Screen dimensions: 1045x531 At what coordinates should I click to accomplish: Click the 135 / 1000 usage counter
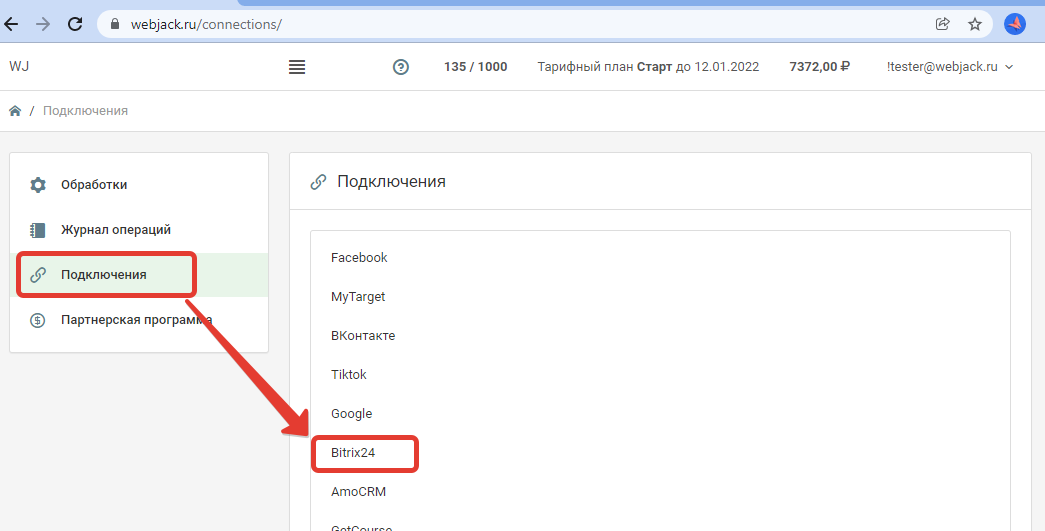pos(475,67)
